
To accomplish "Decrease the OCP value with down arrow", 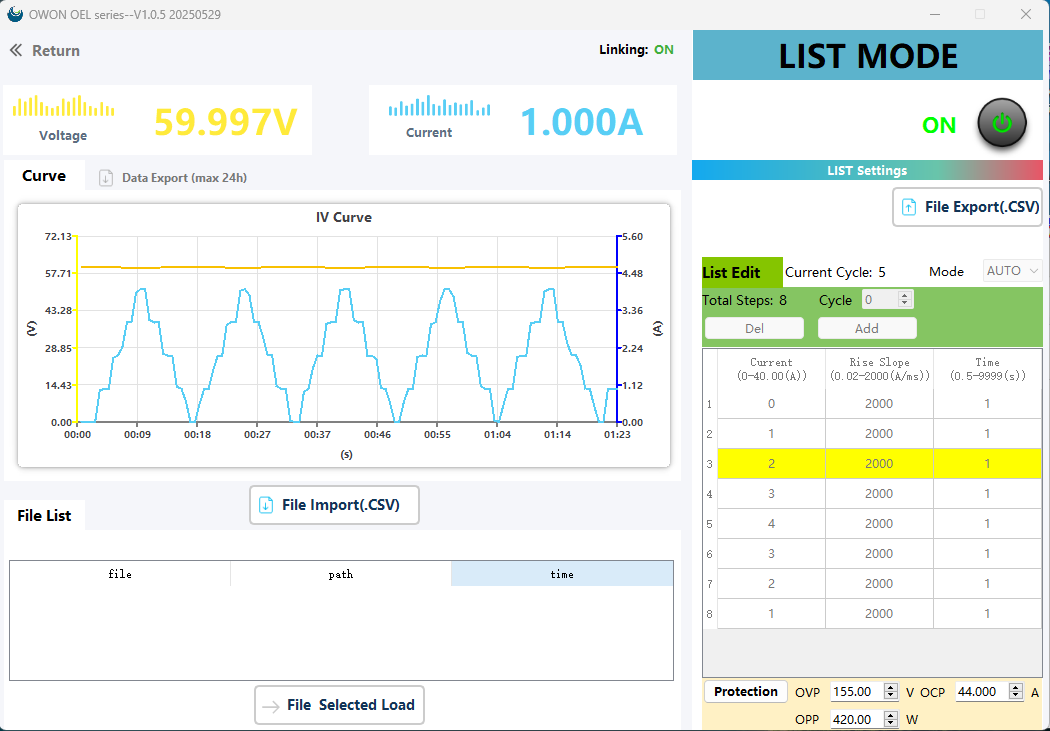I will coord(1016,696).
